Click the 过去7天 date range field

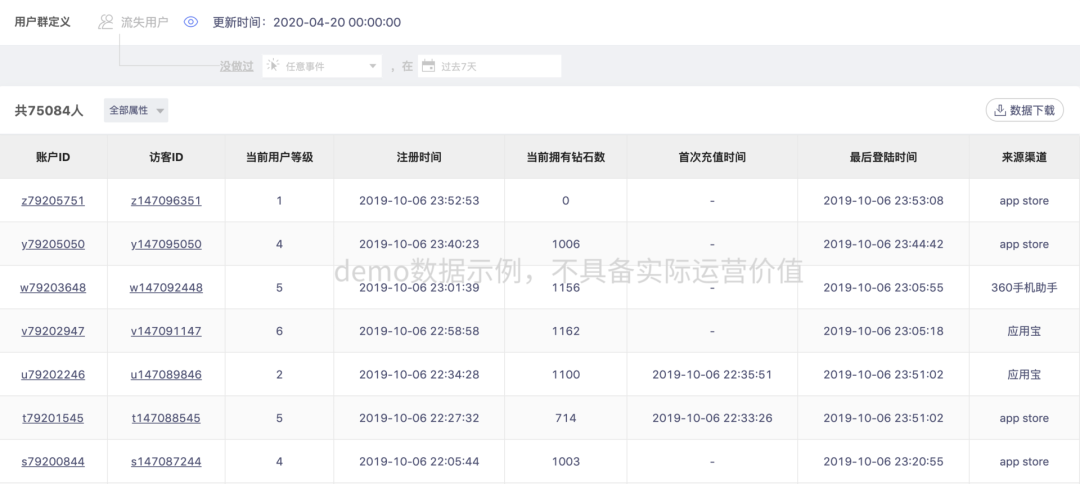[490, 66]
